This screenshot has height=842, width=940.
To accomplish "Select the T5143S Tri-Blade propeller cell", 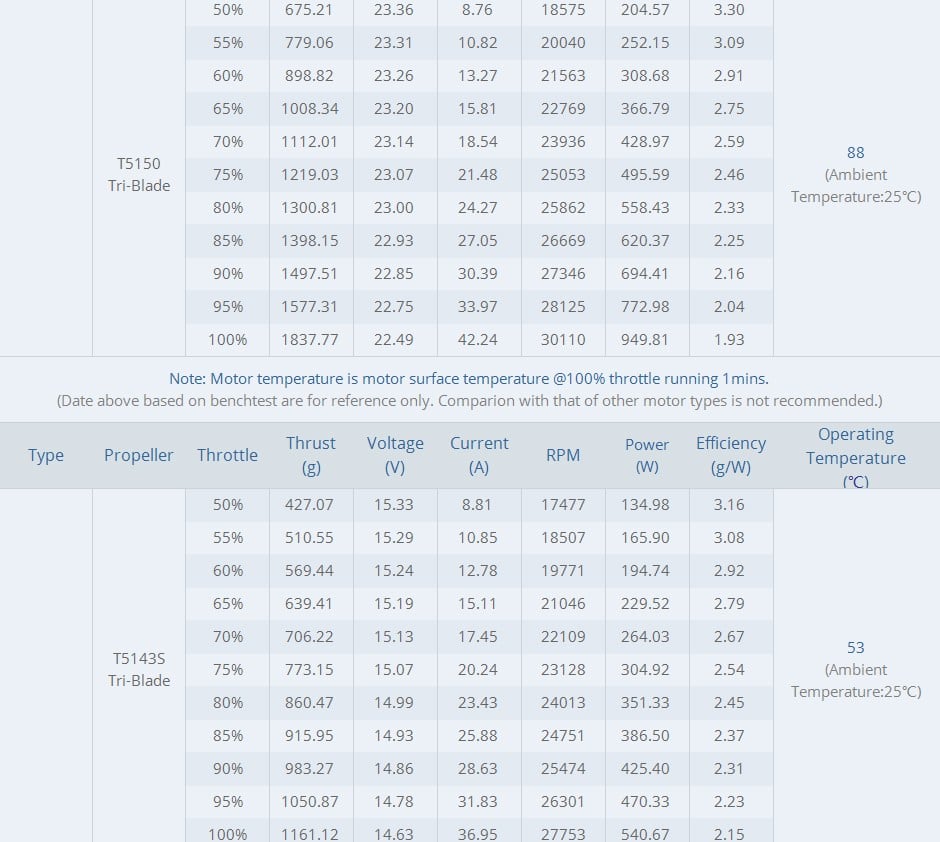I will (x=139, y=669).
